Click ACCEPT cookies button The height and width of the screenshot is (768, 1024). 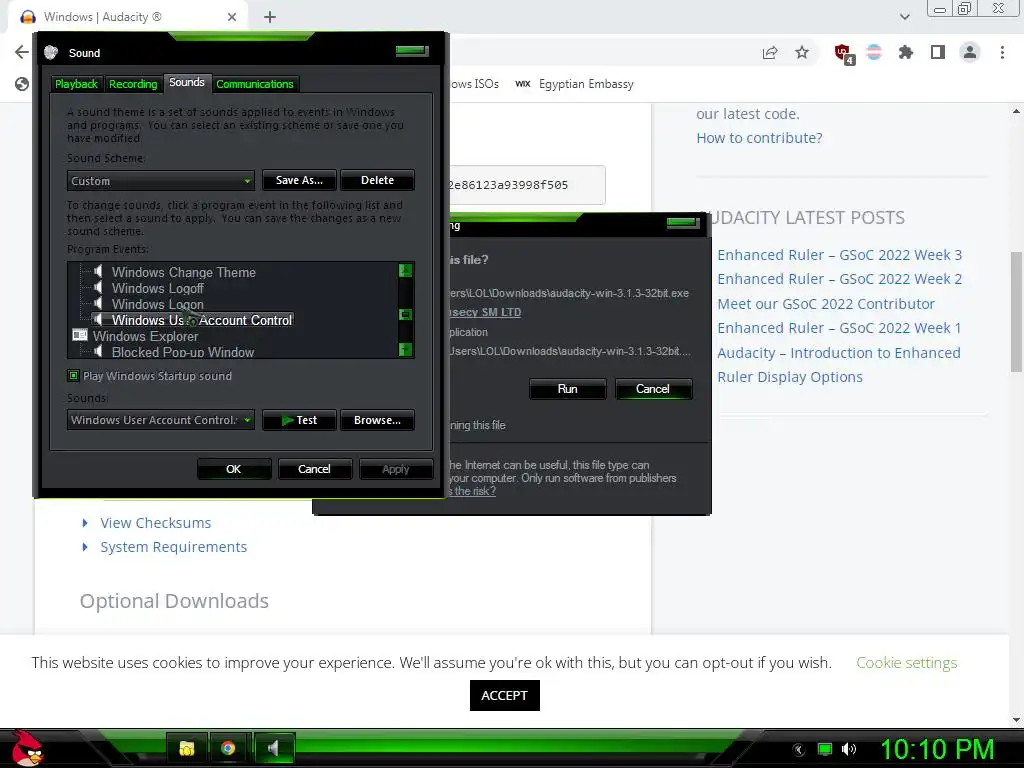504,696
